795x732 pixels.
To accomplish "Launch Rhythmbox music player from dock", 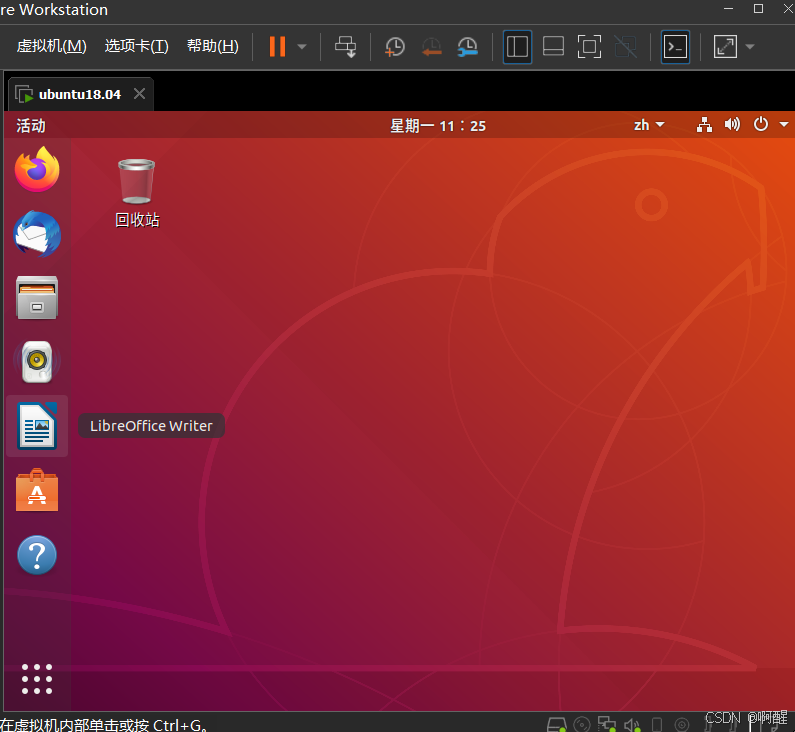I will [x=37, y=362].
